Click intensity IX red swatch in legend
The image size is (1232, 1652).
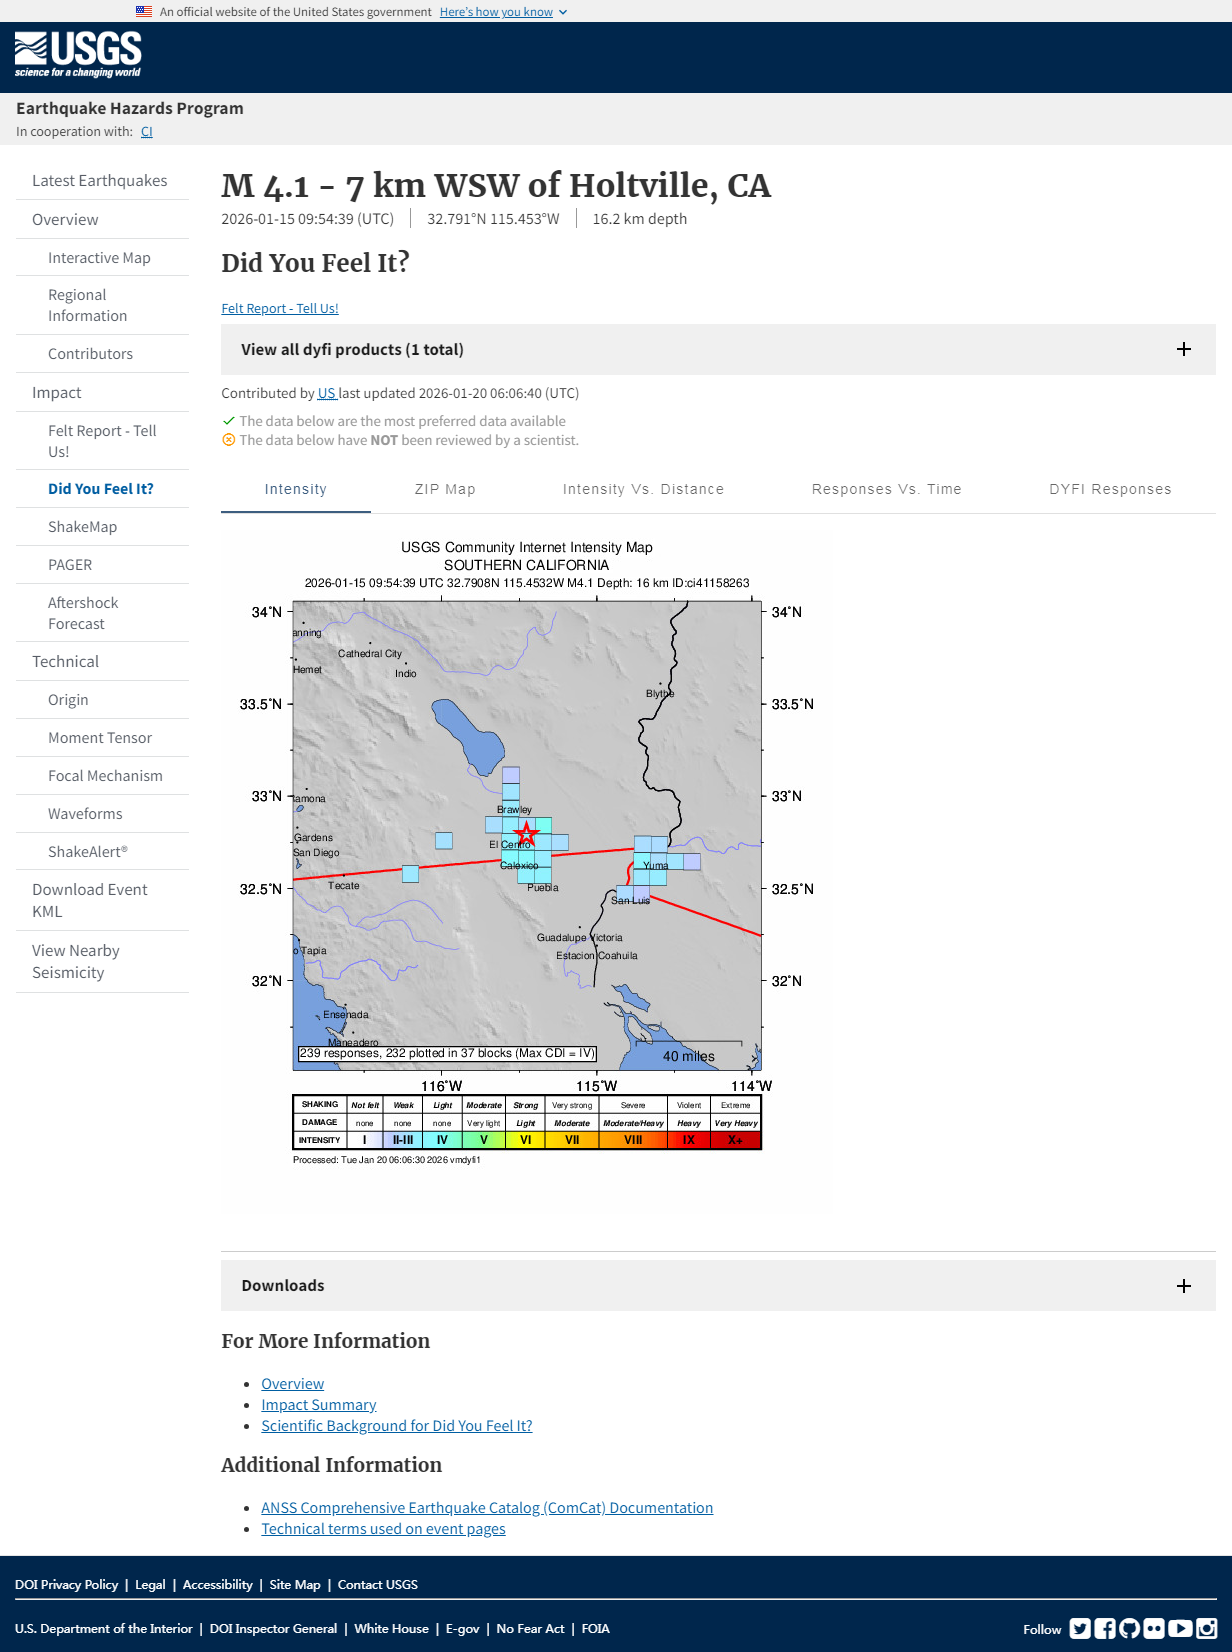(x=689, y=1140)
